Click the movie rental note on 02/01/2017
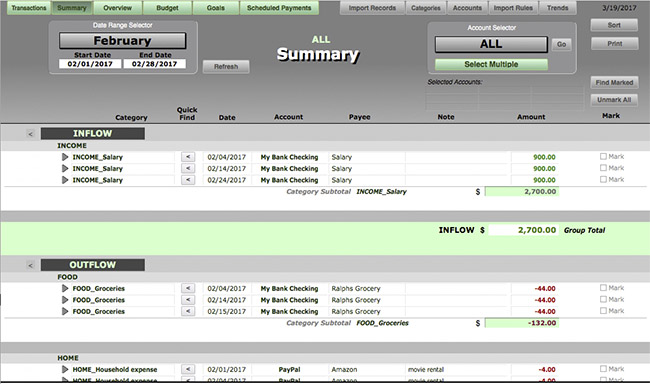 (426, 369)
